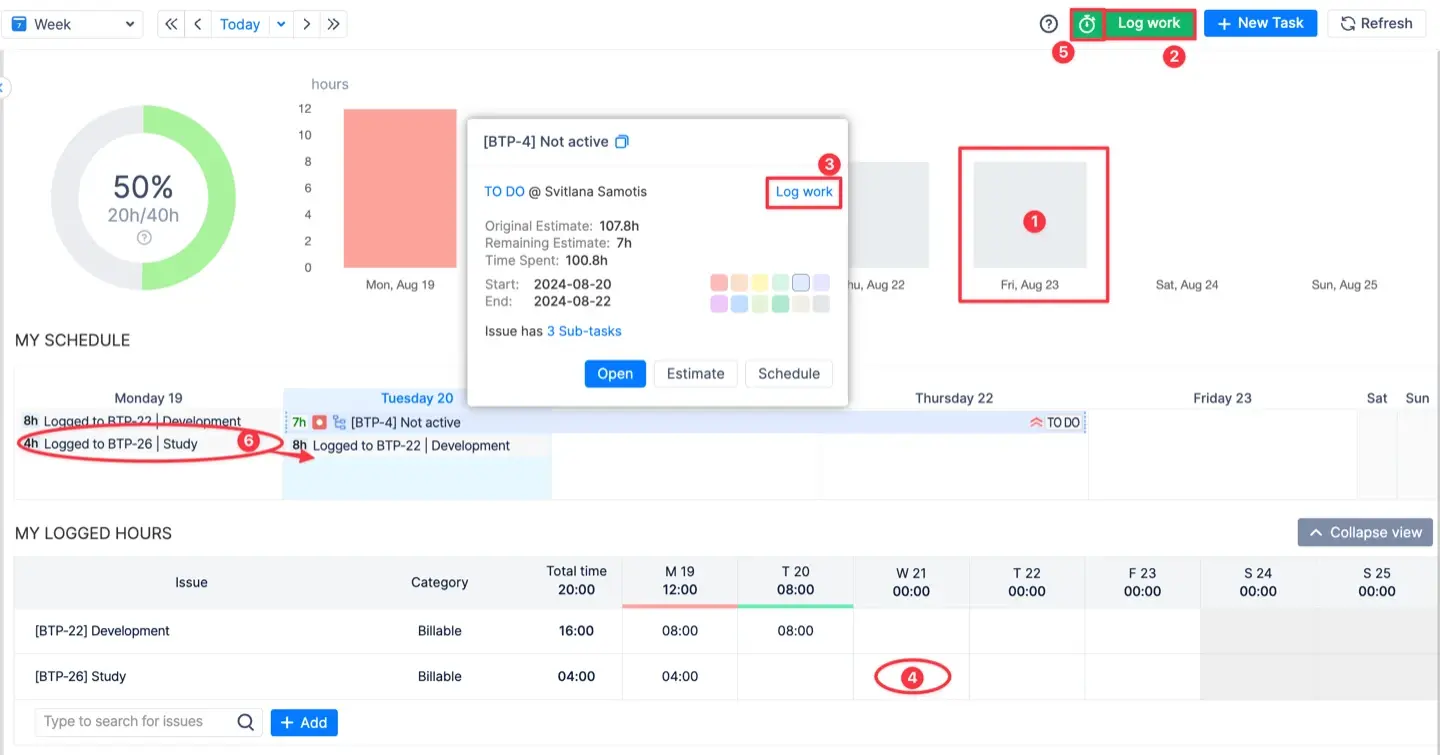Screen dimensions: 1440x755
Task: Jump forward a week with the double-right arrows
Action: 331,23
